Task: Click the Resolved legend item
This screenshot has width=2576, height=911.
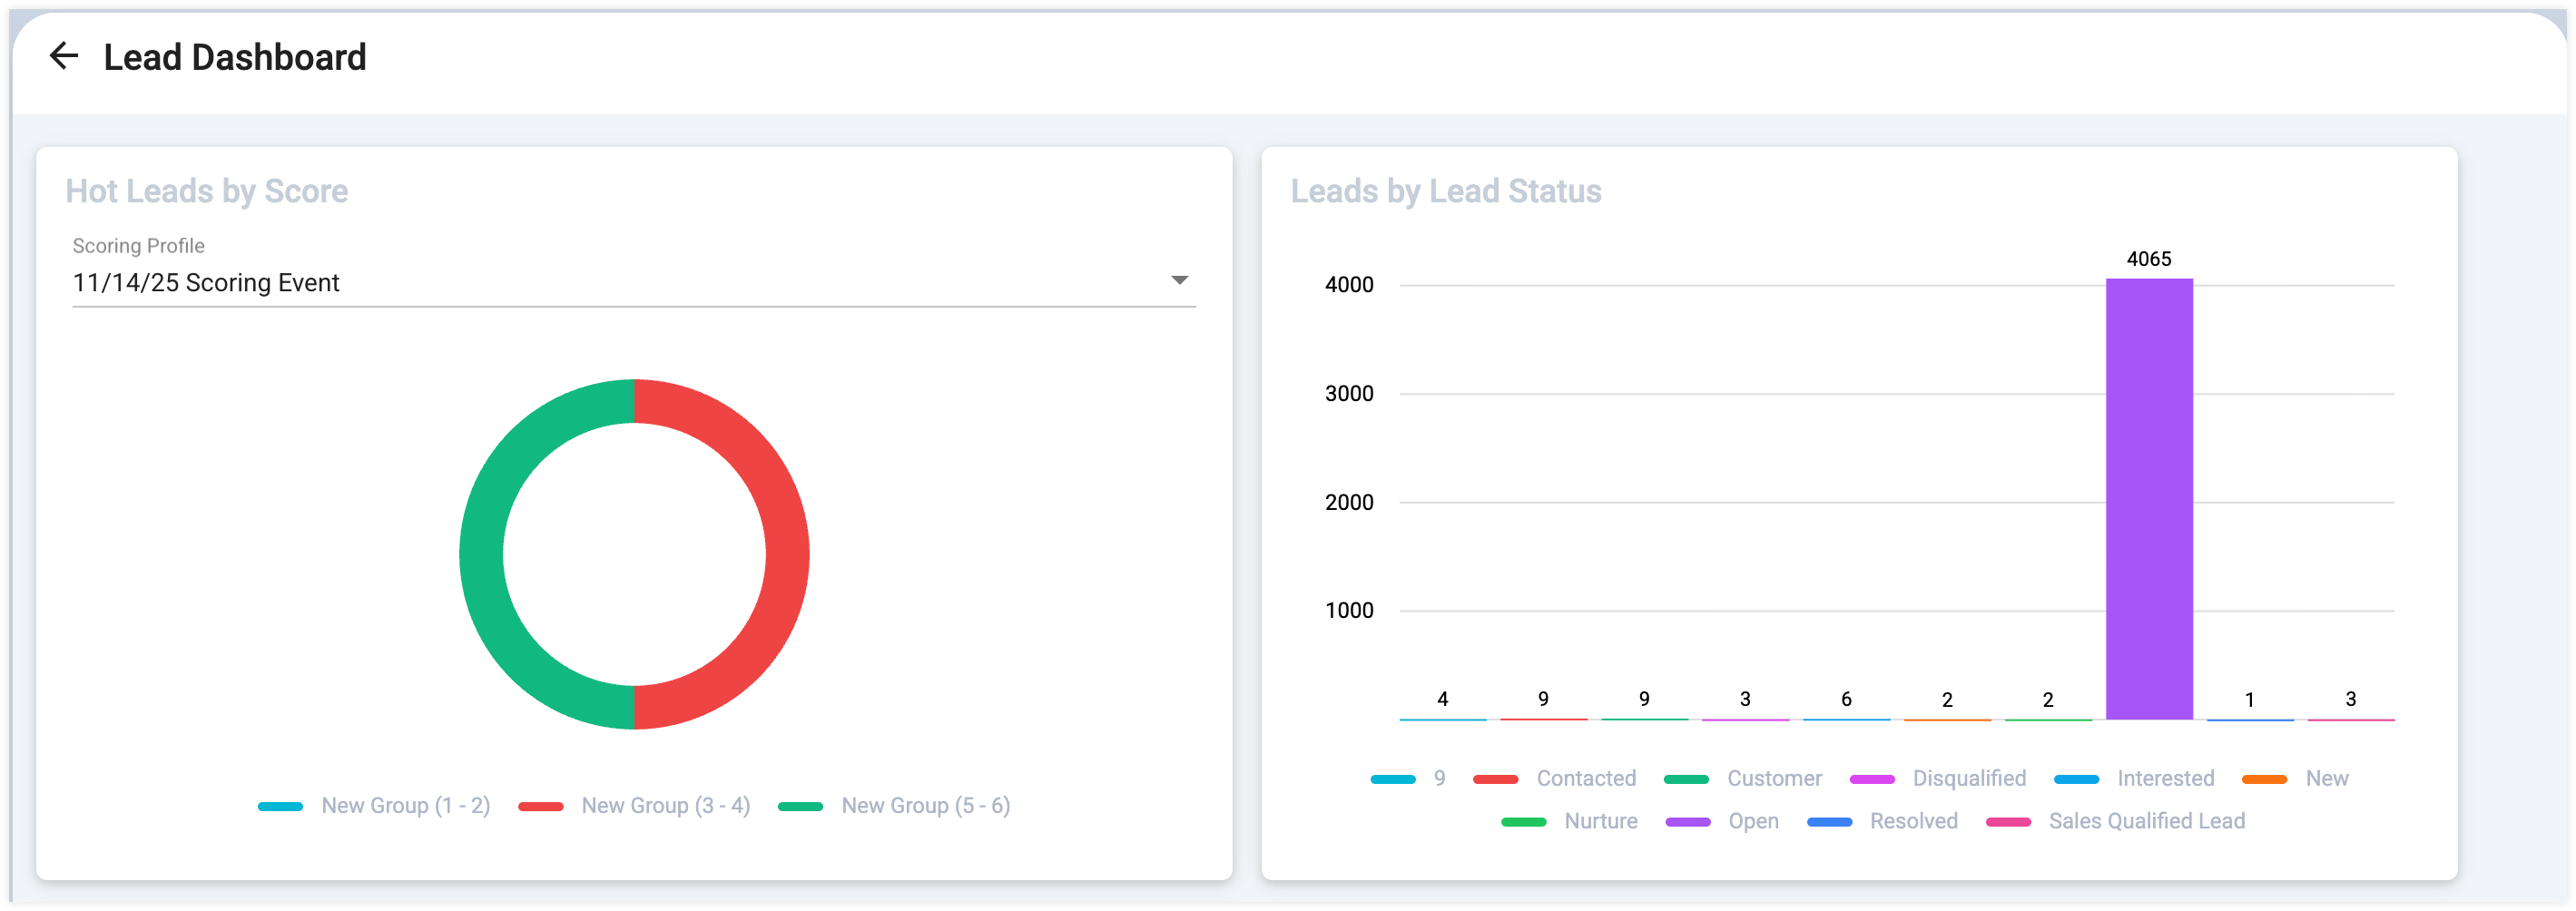Action: click(1882, 821)
